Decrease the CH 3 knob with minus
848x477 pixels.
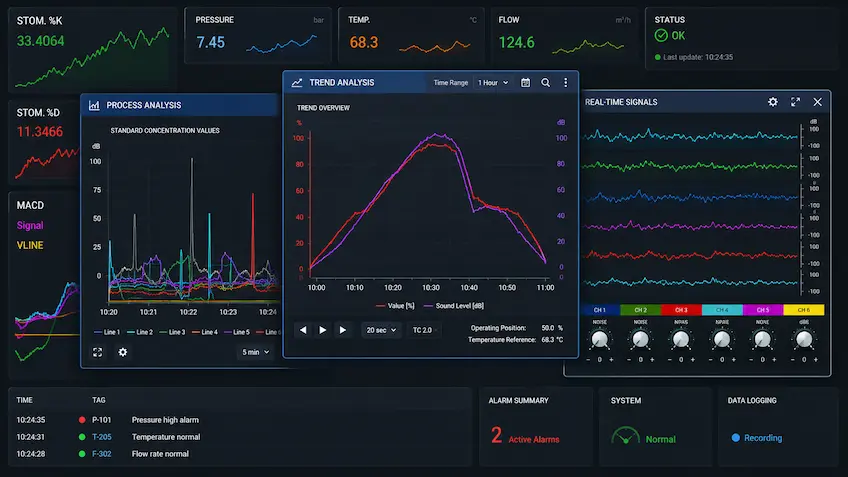click(670, 360)
